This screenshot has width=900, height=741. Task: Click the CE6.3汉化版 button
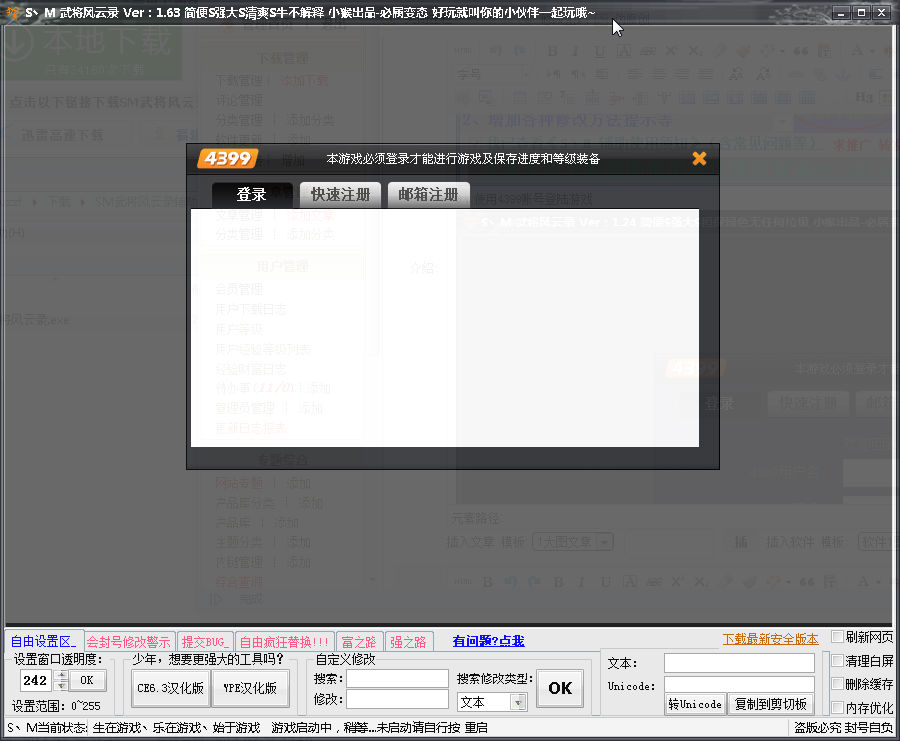pos(170,688)
